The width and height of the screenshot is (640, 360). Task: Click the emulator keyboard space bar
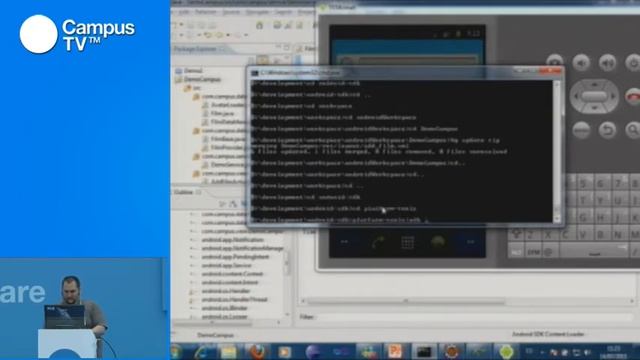(594, 251)
